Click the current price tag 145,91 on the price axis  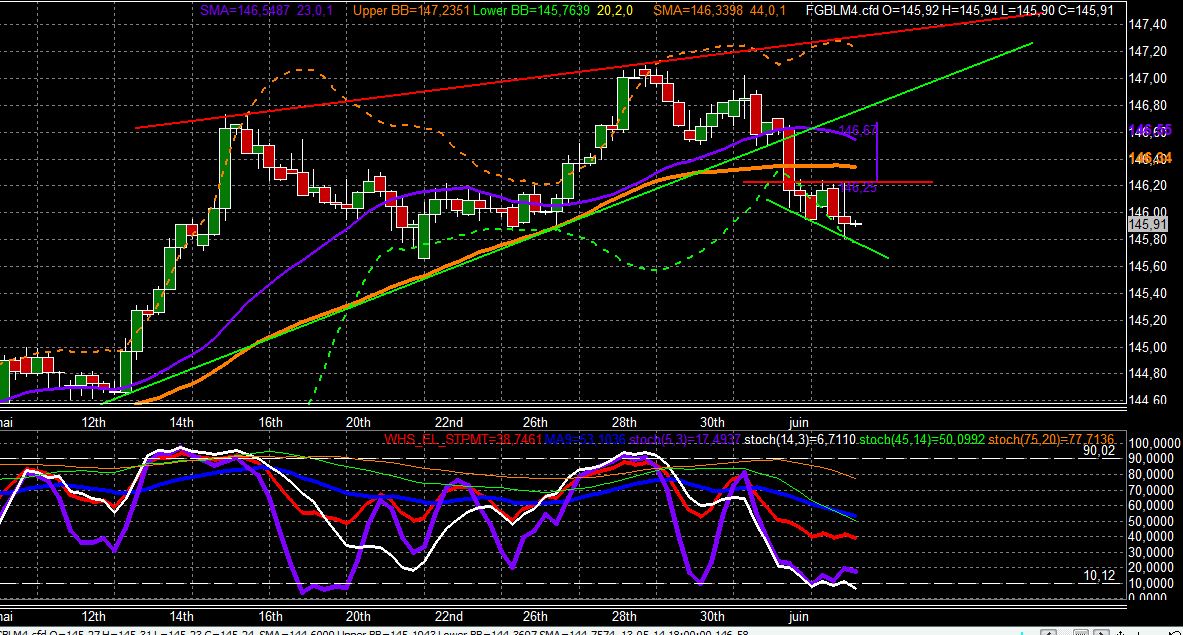tap(1148, 224)
